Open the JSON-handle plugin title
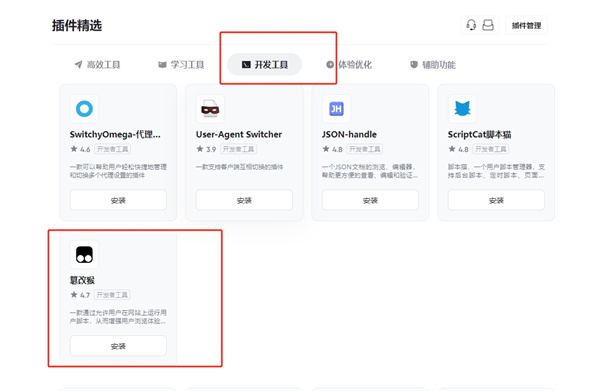Screen dimensions: 600x391 (x=349, y=135)
